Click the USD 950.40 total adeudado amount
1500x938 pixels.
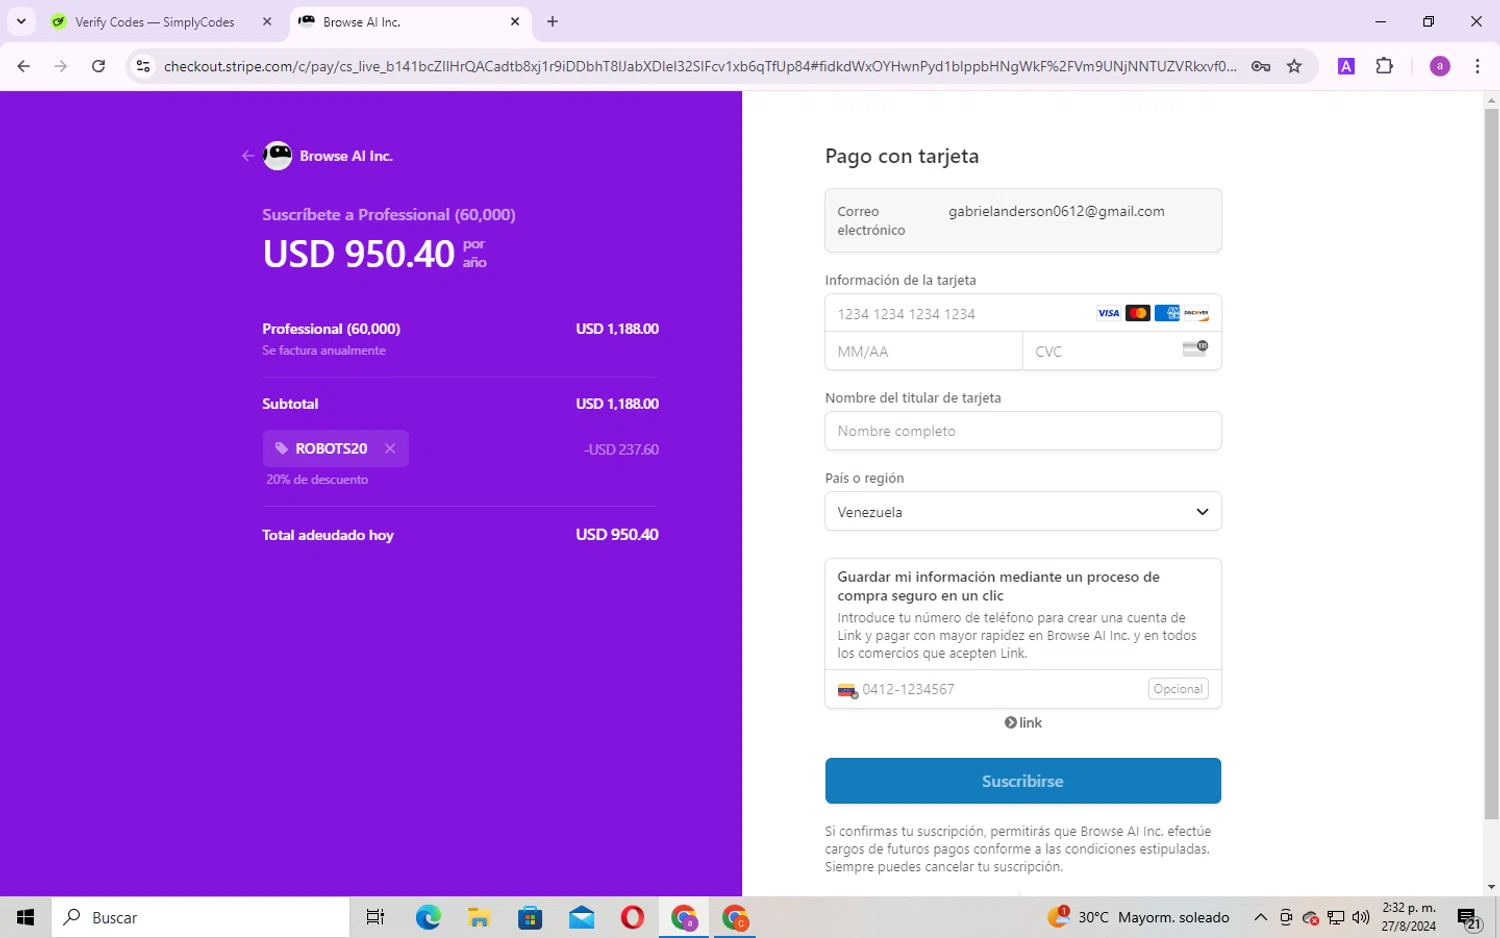(x=617, y=535)
